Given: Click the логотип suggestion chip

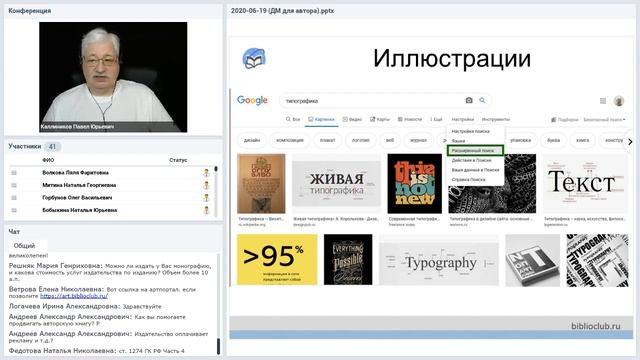Looking at the screenshot, I should [360, 140].
